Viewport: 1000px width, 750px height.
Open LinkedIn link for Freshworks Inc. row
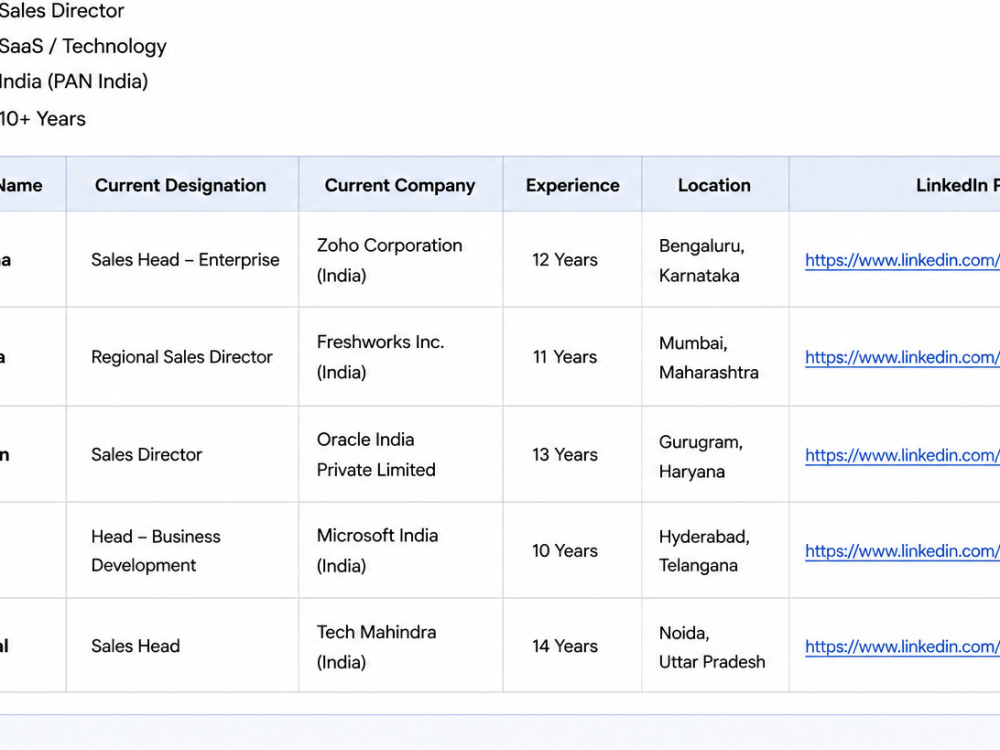pos(902,357)
